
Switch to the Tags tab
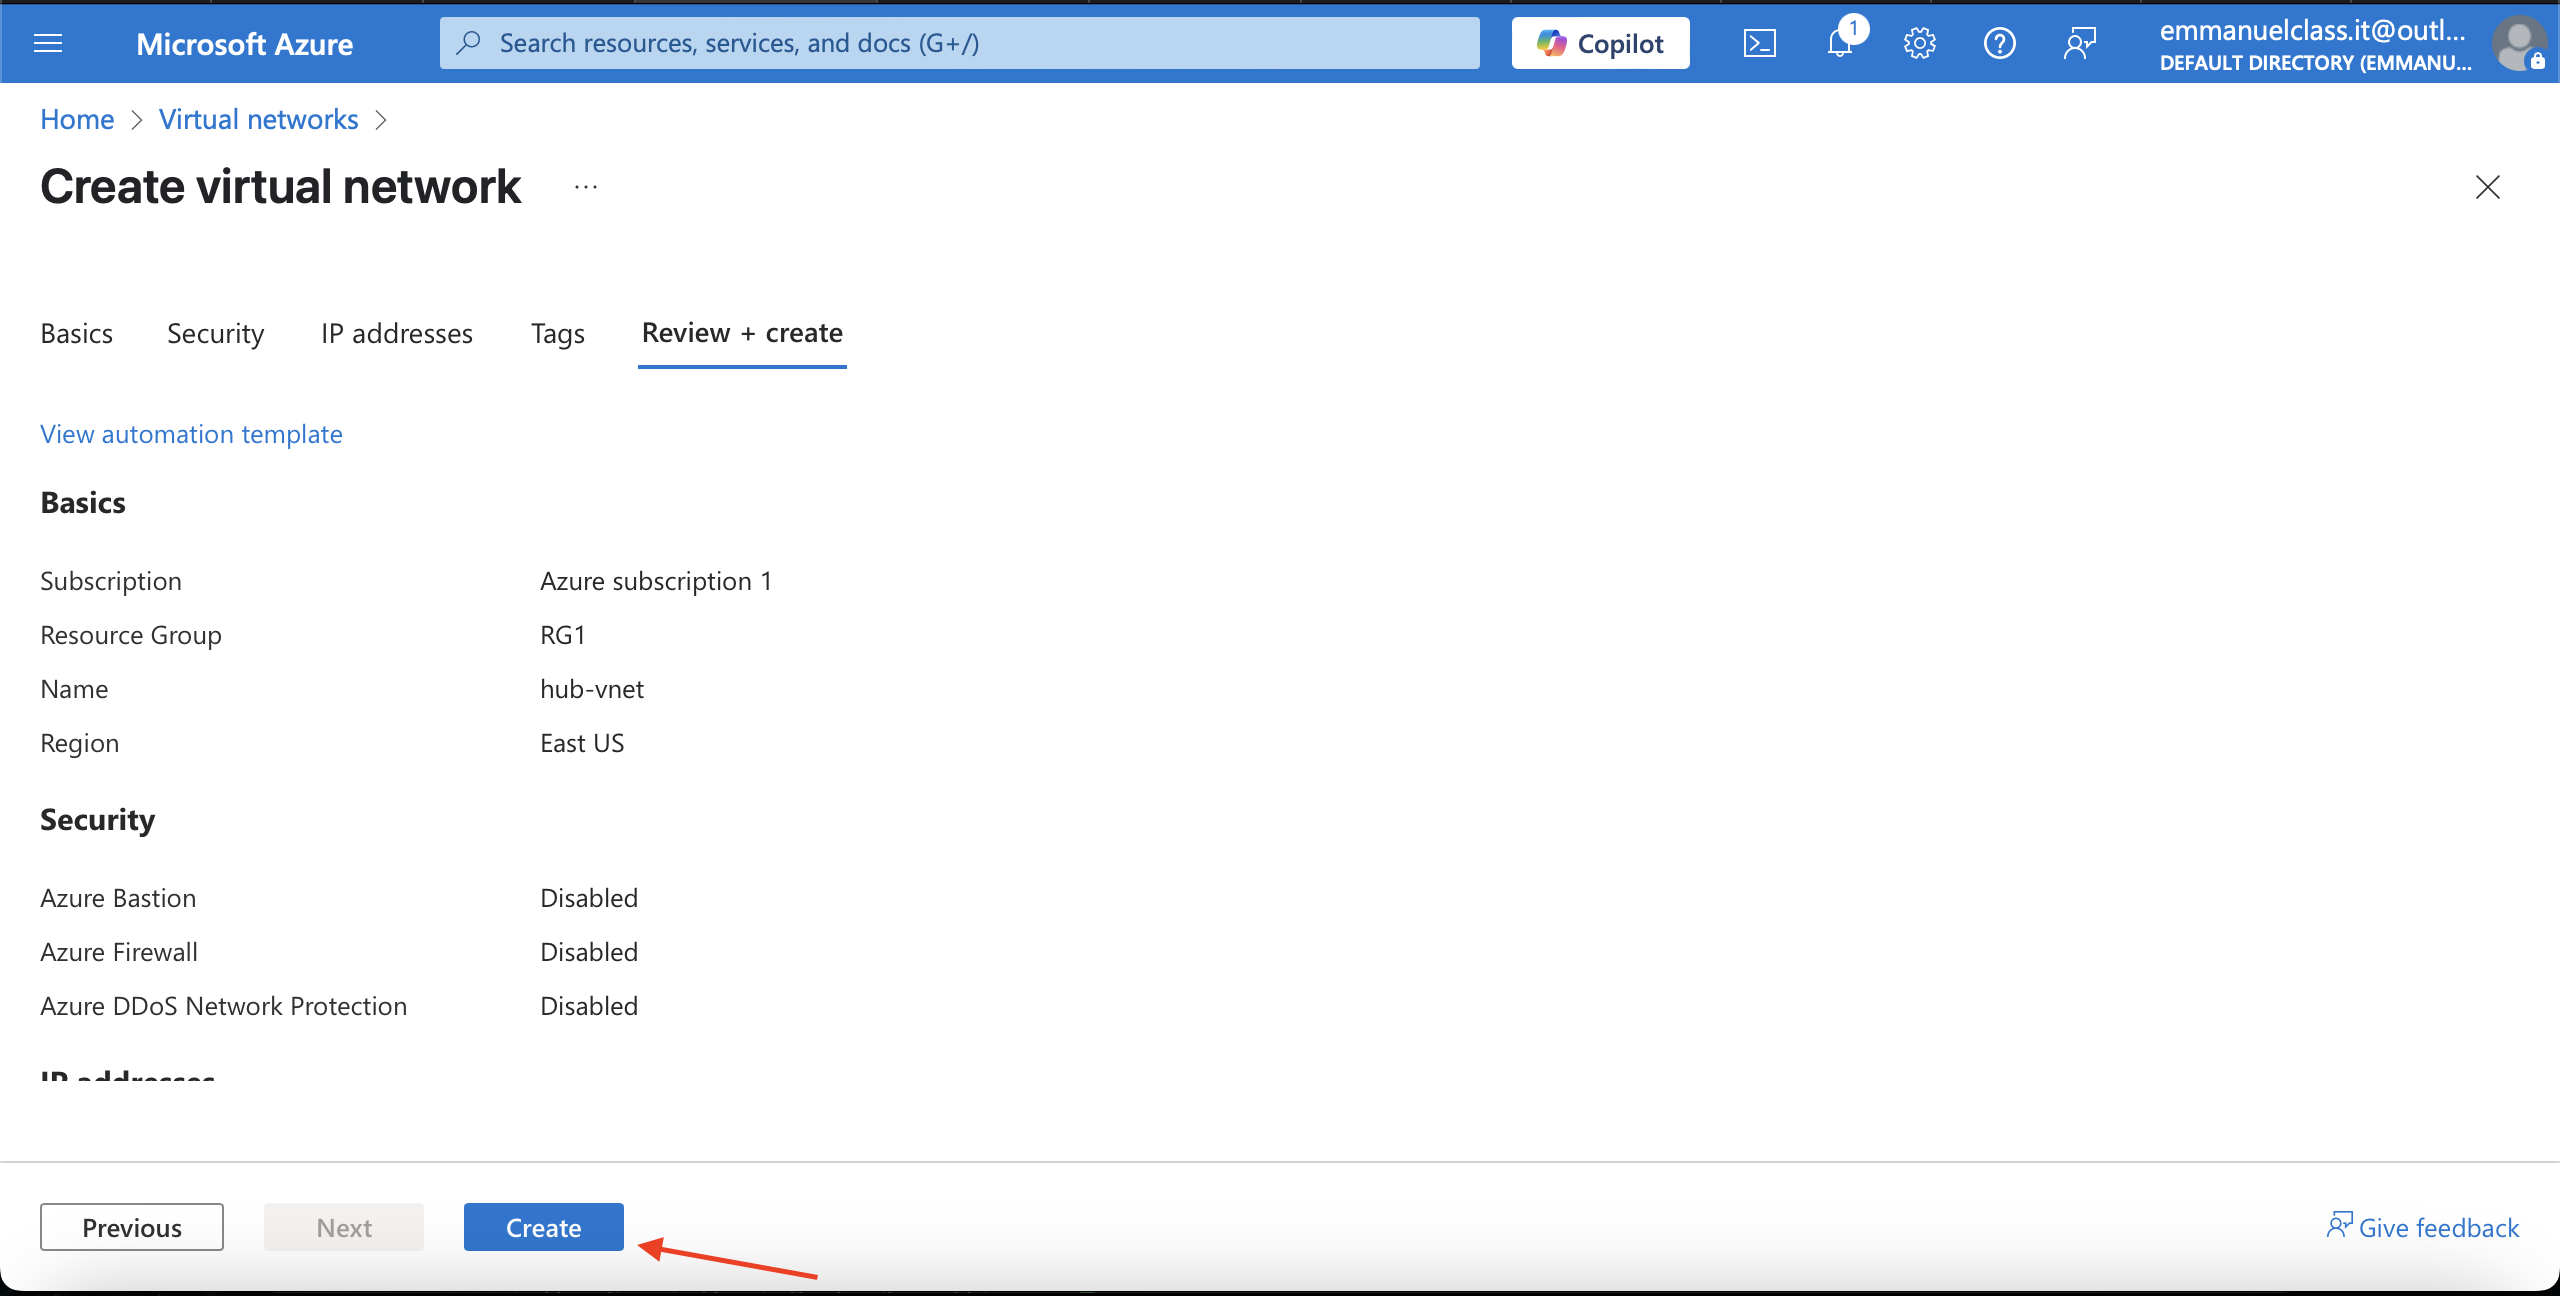pos(558,333)
